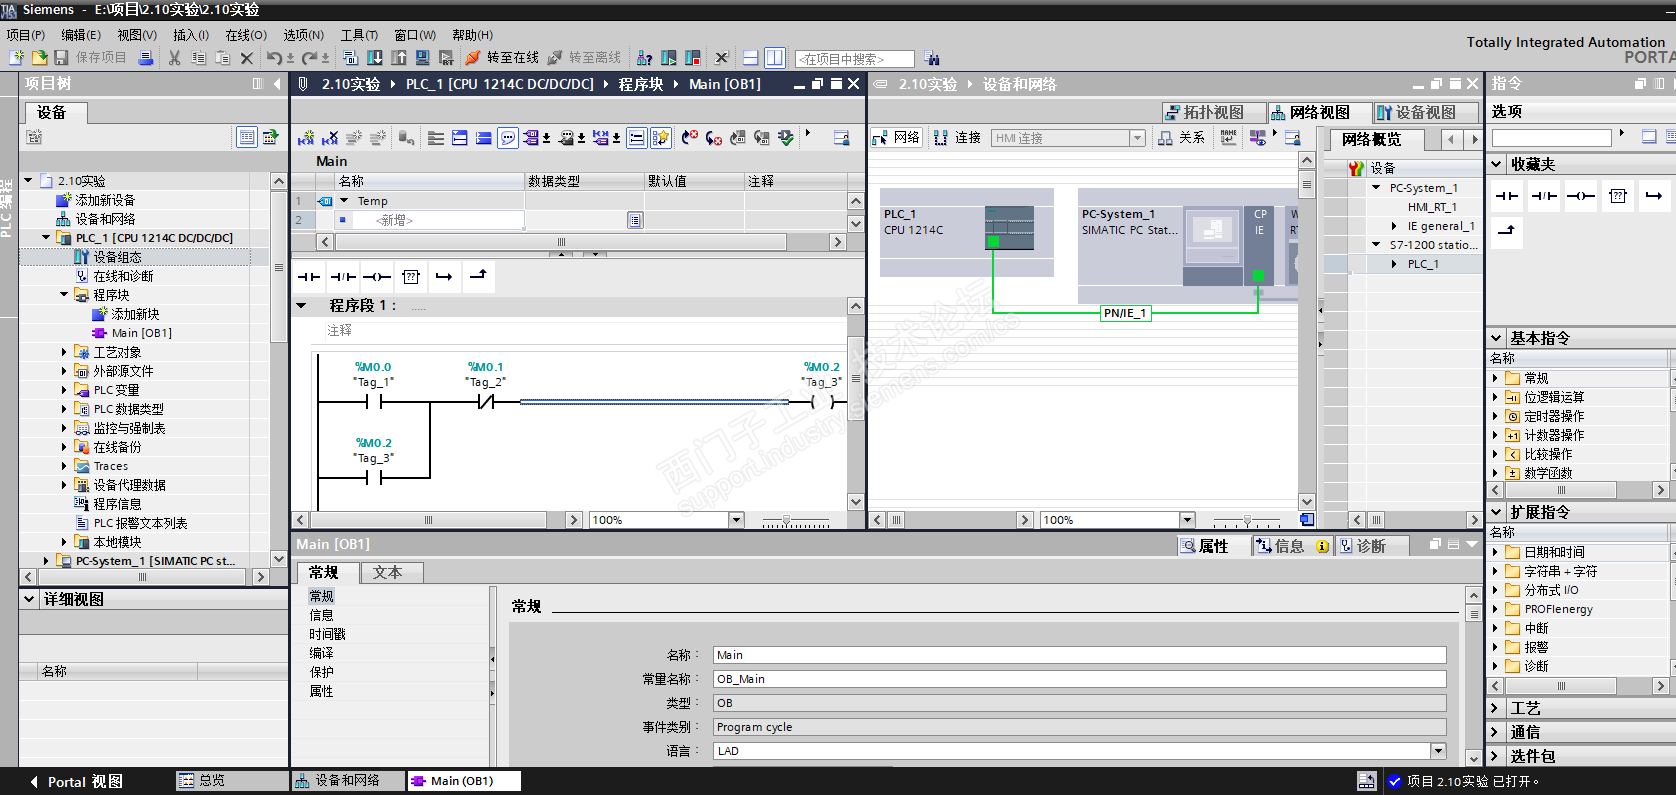Expand PLC 变量 in project tree
Image resolution: width=1676 pixels, height=795 pixels.
[65, 390]
